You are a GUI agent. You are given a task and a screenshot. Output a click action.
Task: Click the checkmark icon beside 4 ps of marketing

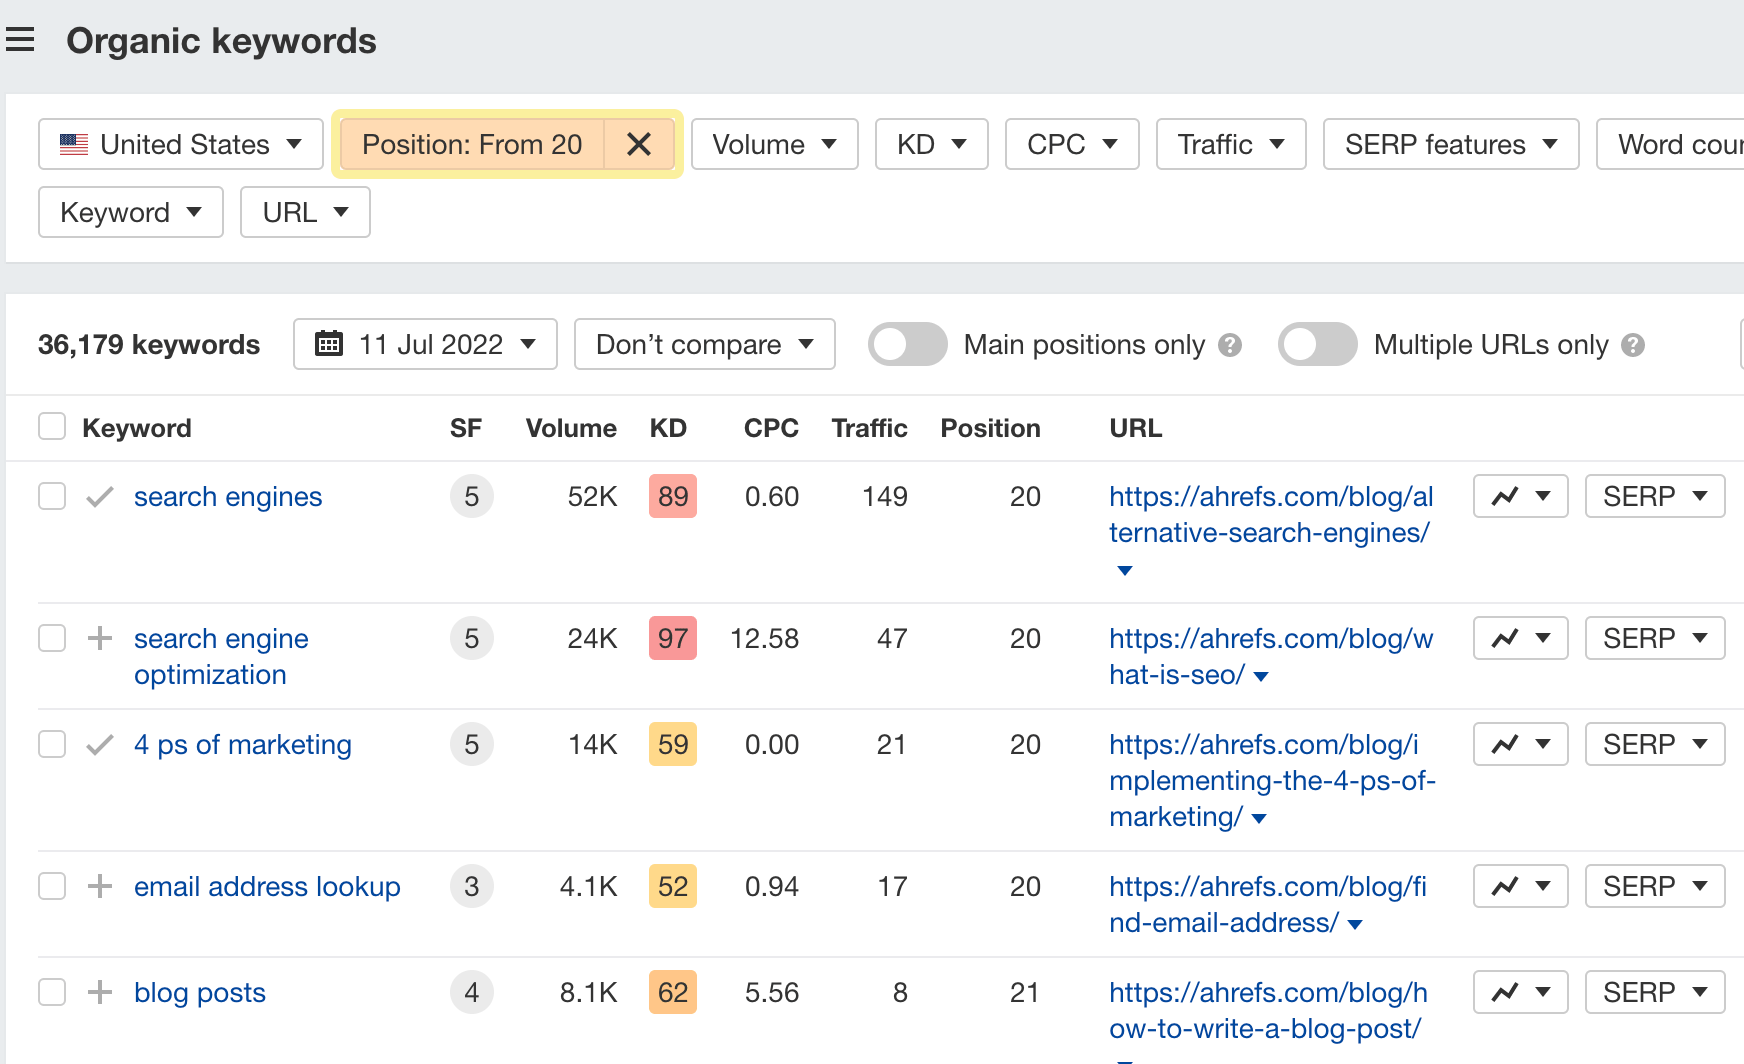pyautogui.click(x=99, y=744)
